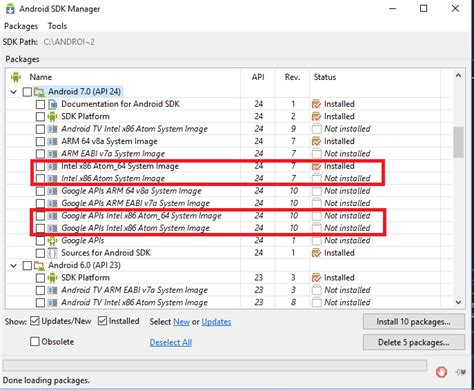Viewport: 474px width, 390px height.
Task: Tick the Intel x86 Atom System Image checkbox
Action: click(40, 179)
